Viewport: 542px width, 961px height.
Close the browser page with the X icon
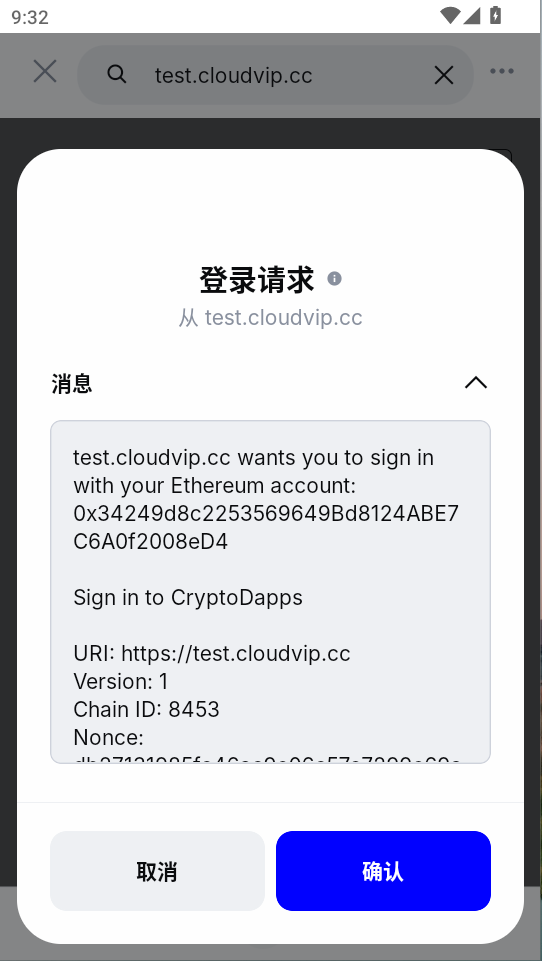[x=45, y=72]
